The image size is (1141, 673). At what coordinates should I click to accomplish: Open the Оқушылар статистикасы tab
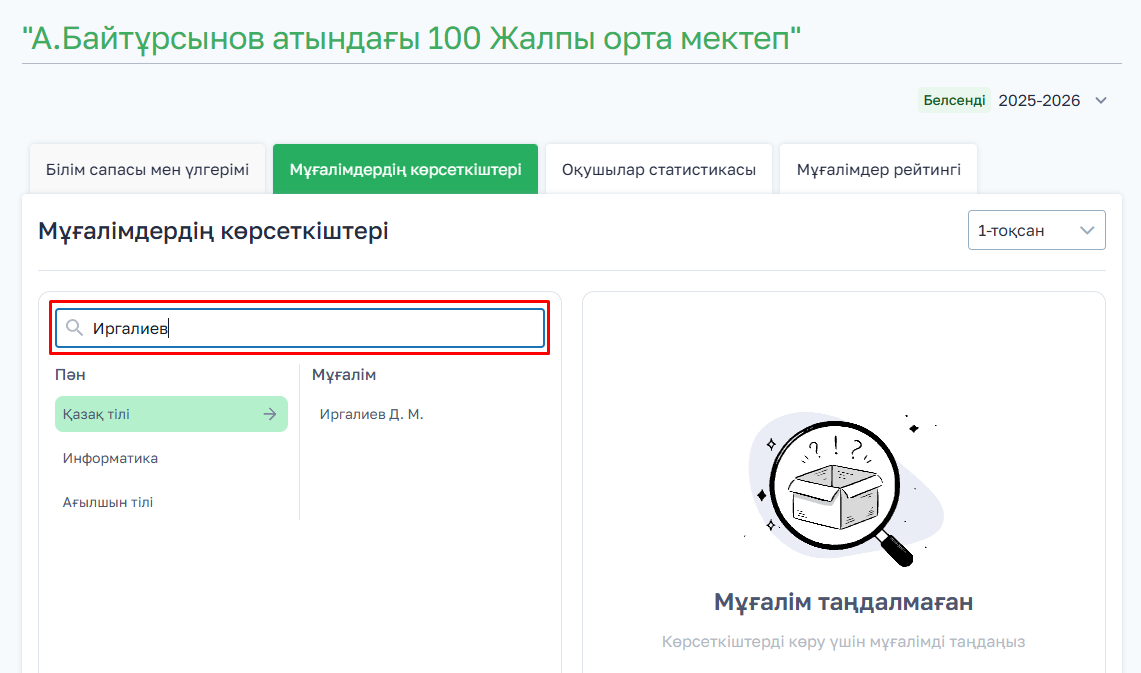(x=658, y=169)
